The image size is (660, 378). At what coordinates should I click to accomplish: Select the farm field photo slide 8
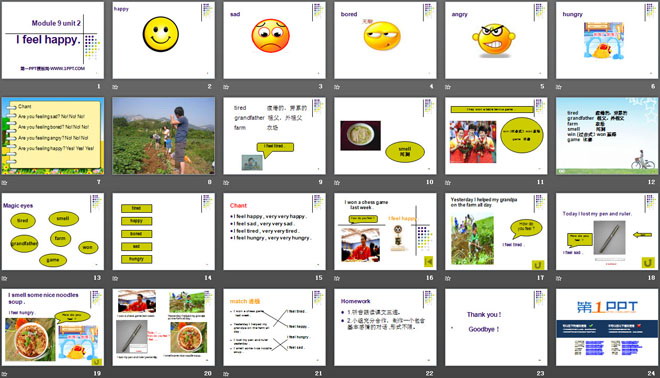pos(163,136)
